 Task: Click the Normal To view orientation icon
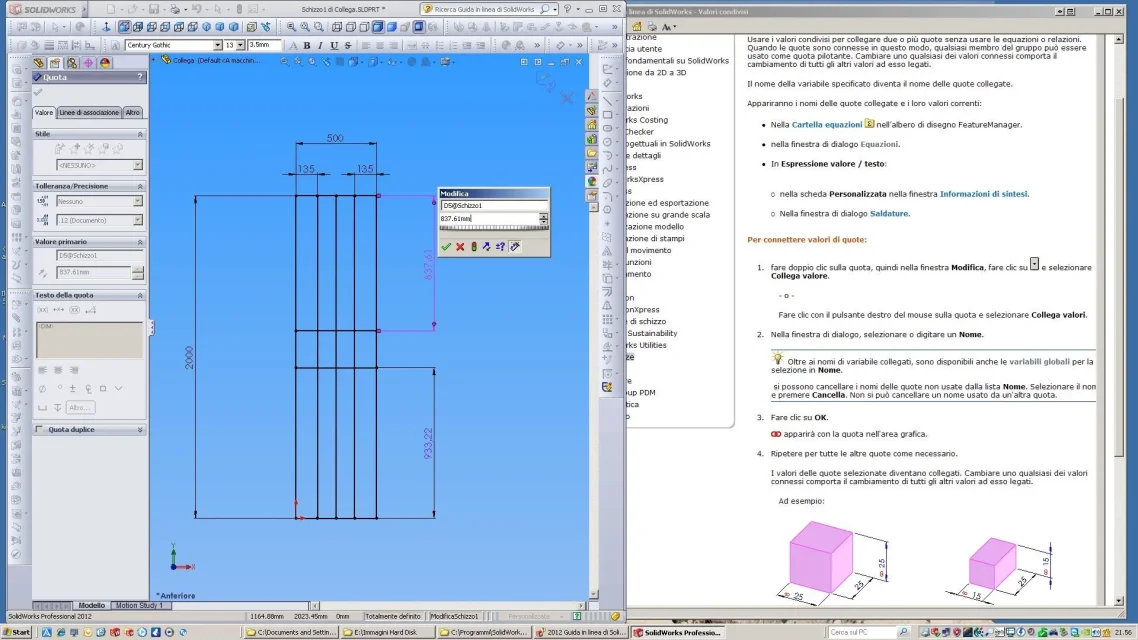(106, 27)
